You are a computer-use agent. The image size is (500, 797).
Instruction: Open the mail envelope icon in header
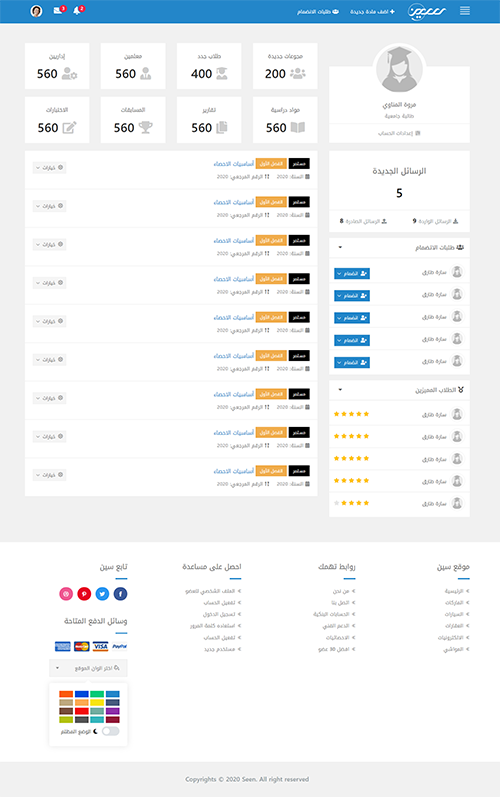tap(57, 10)
